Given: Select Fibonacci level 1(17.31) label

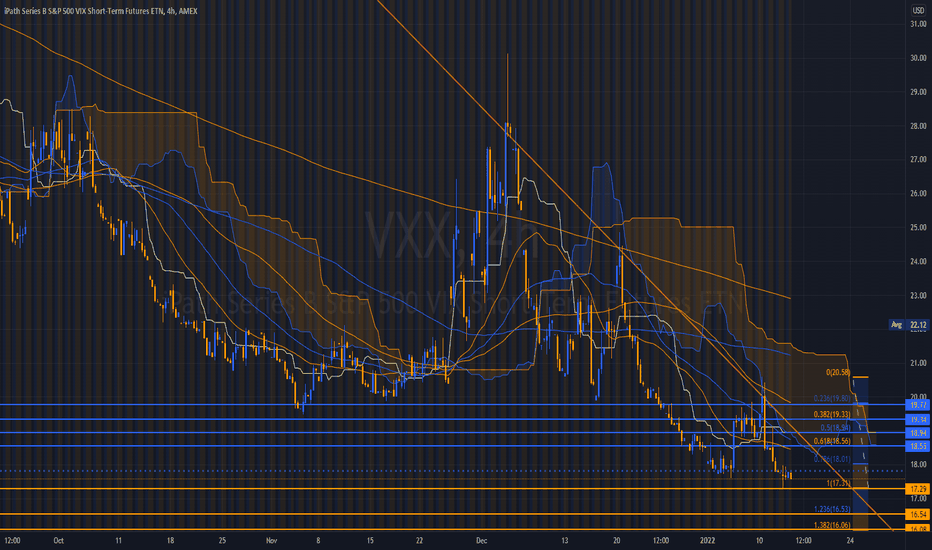Looking at the screenshot, I should point(838,483).
